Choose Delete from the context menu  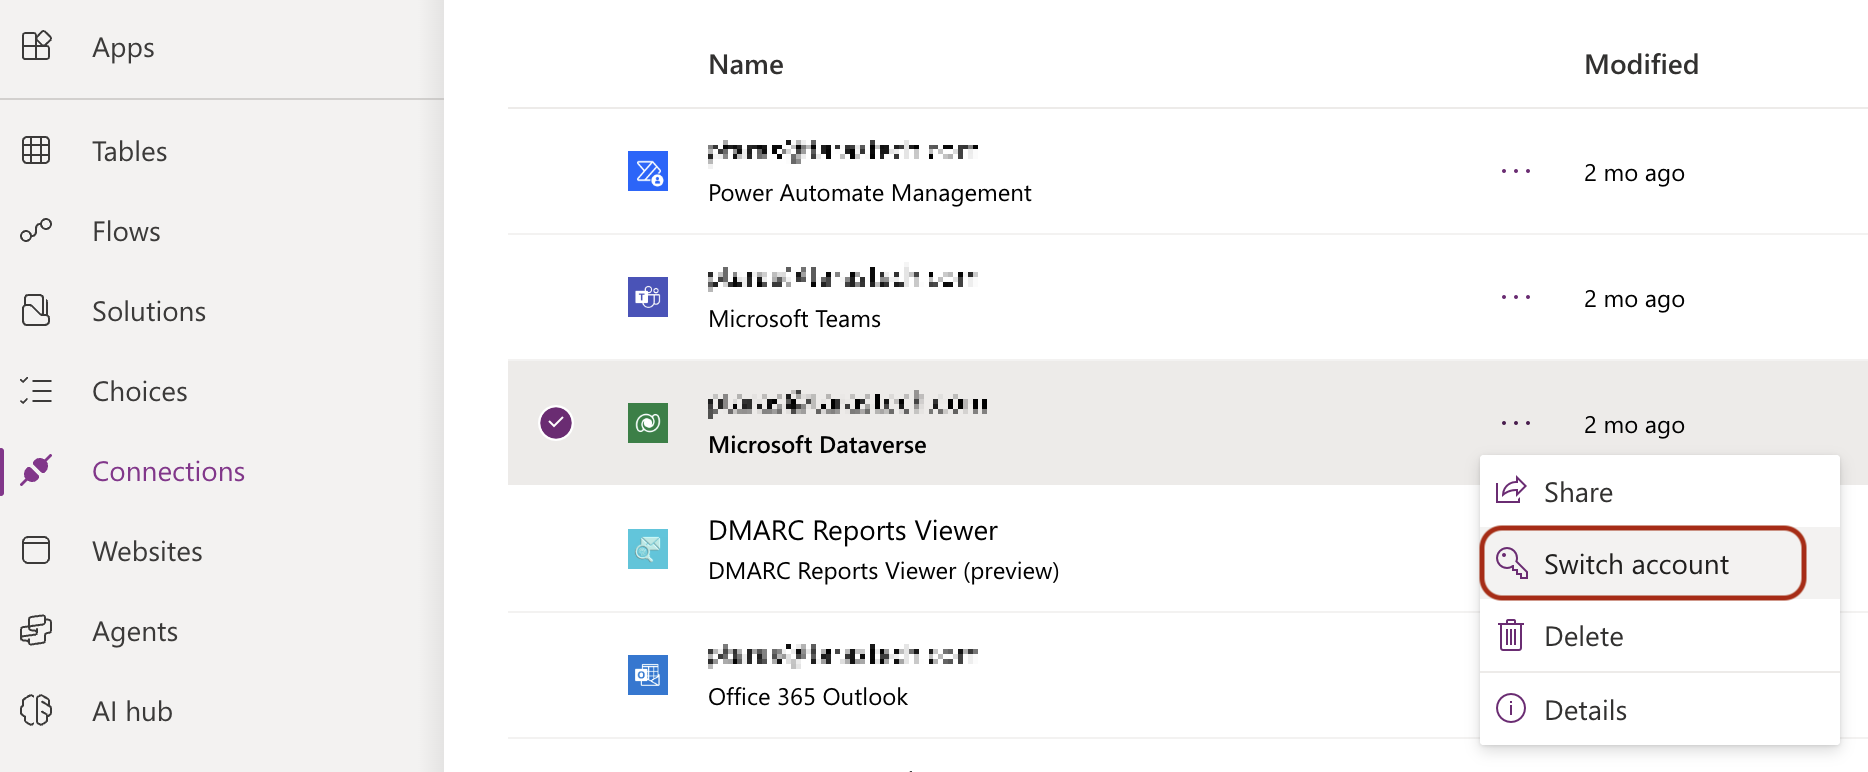1660,635
